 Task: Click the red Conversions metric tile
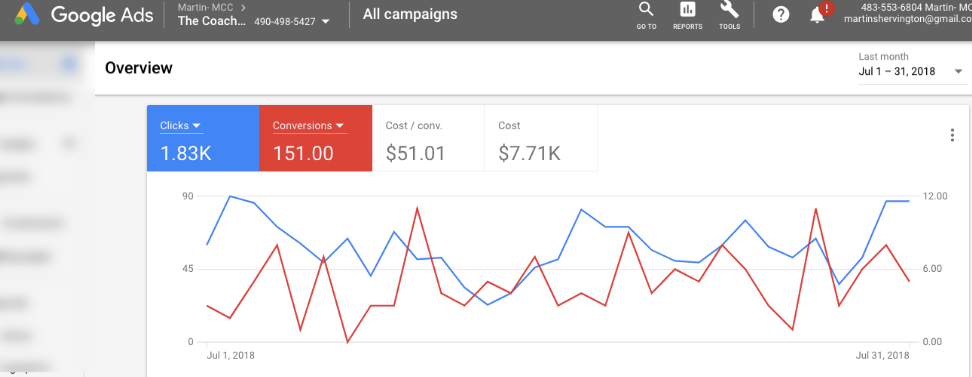[316, 138]
